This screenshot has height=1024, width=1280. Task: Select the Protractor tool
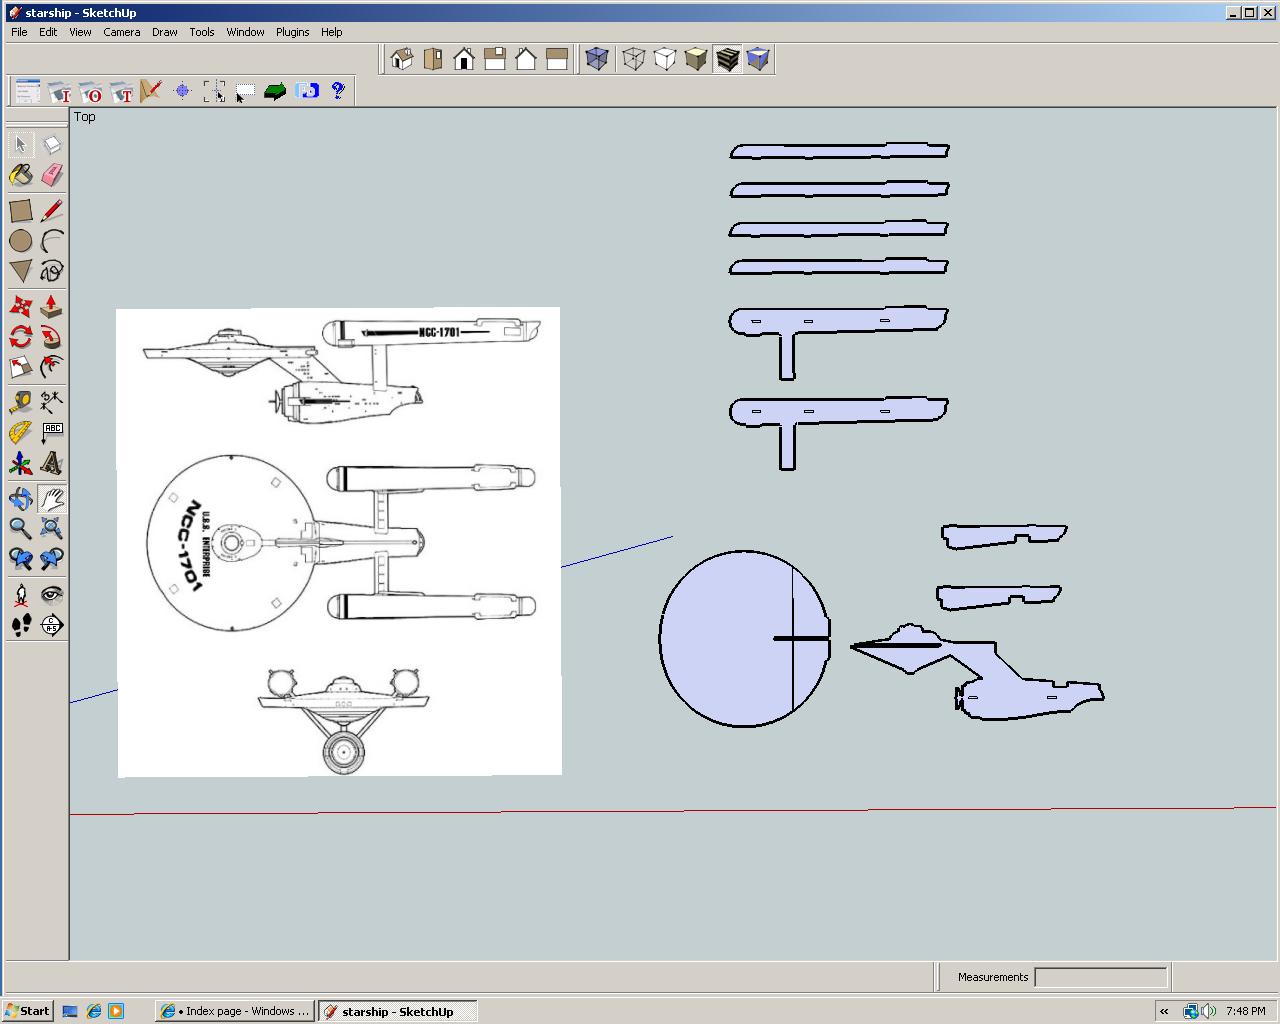click(20, 433)
